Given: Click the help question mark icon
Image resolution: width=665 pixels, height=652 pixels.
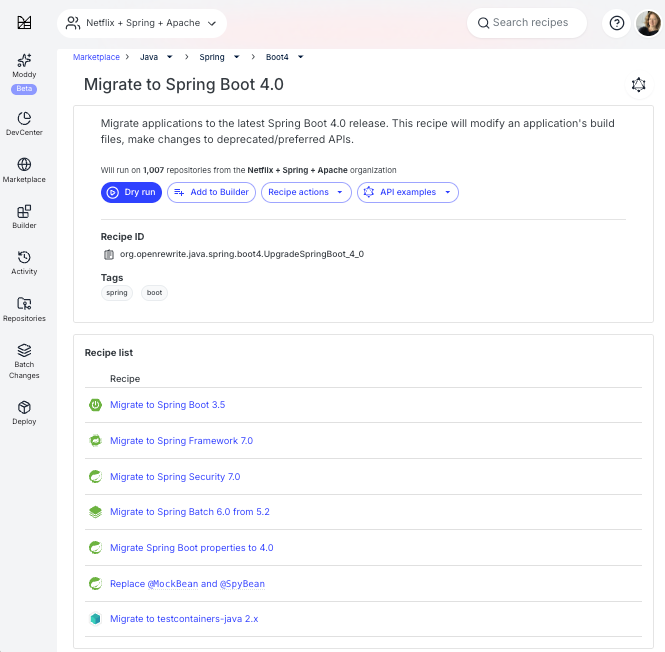Looking at the screenshot, I should [616, 23].
